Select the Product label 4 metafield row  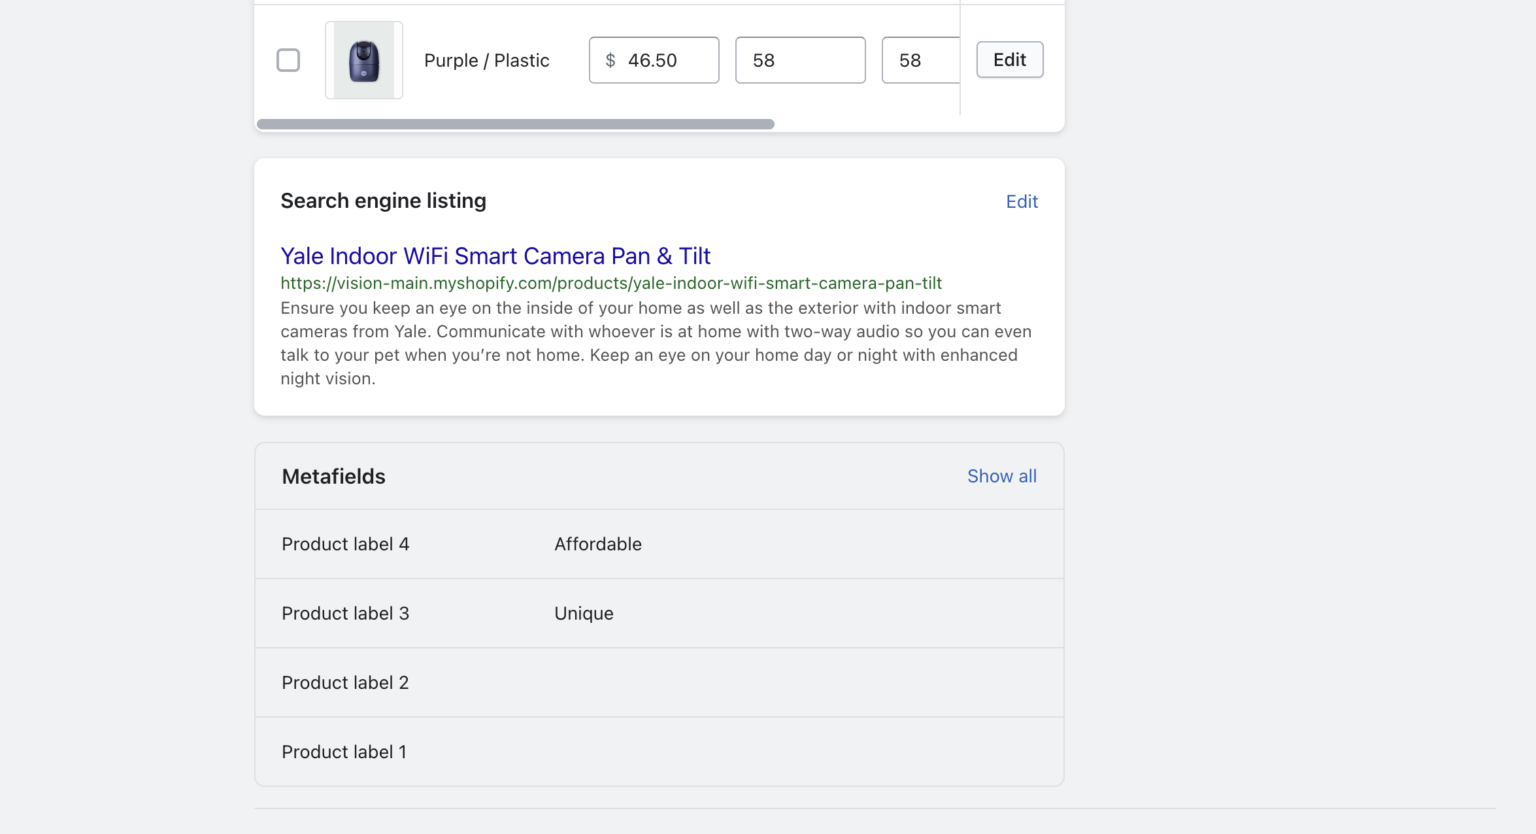pos(345,544)
